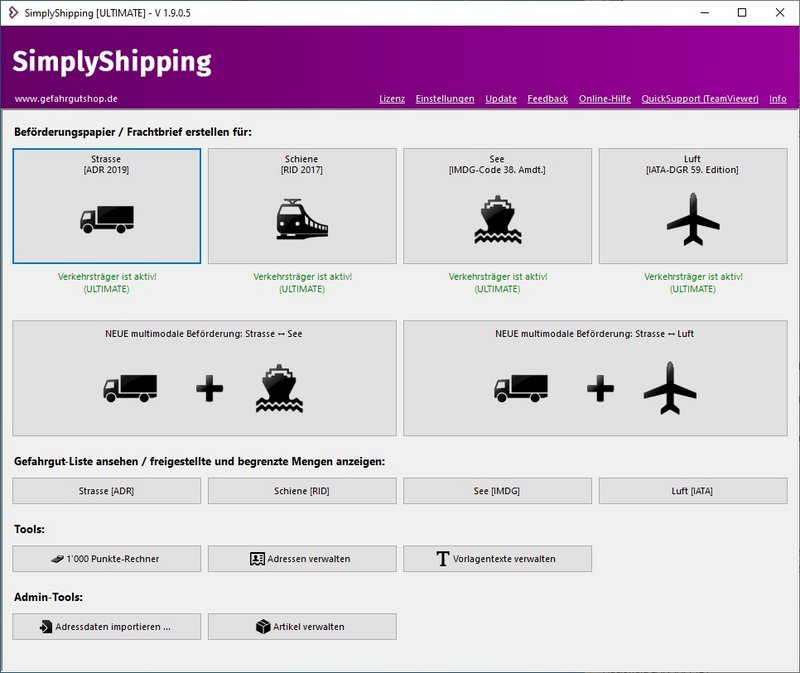View the Strasse [ADR] dangerous goods list
The width and height of the screenshot is (800, 673).
pyautogui.click(x=106, y=491)
